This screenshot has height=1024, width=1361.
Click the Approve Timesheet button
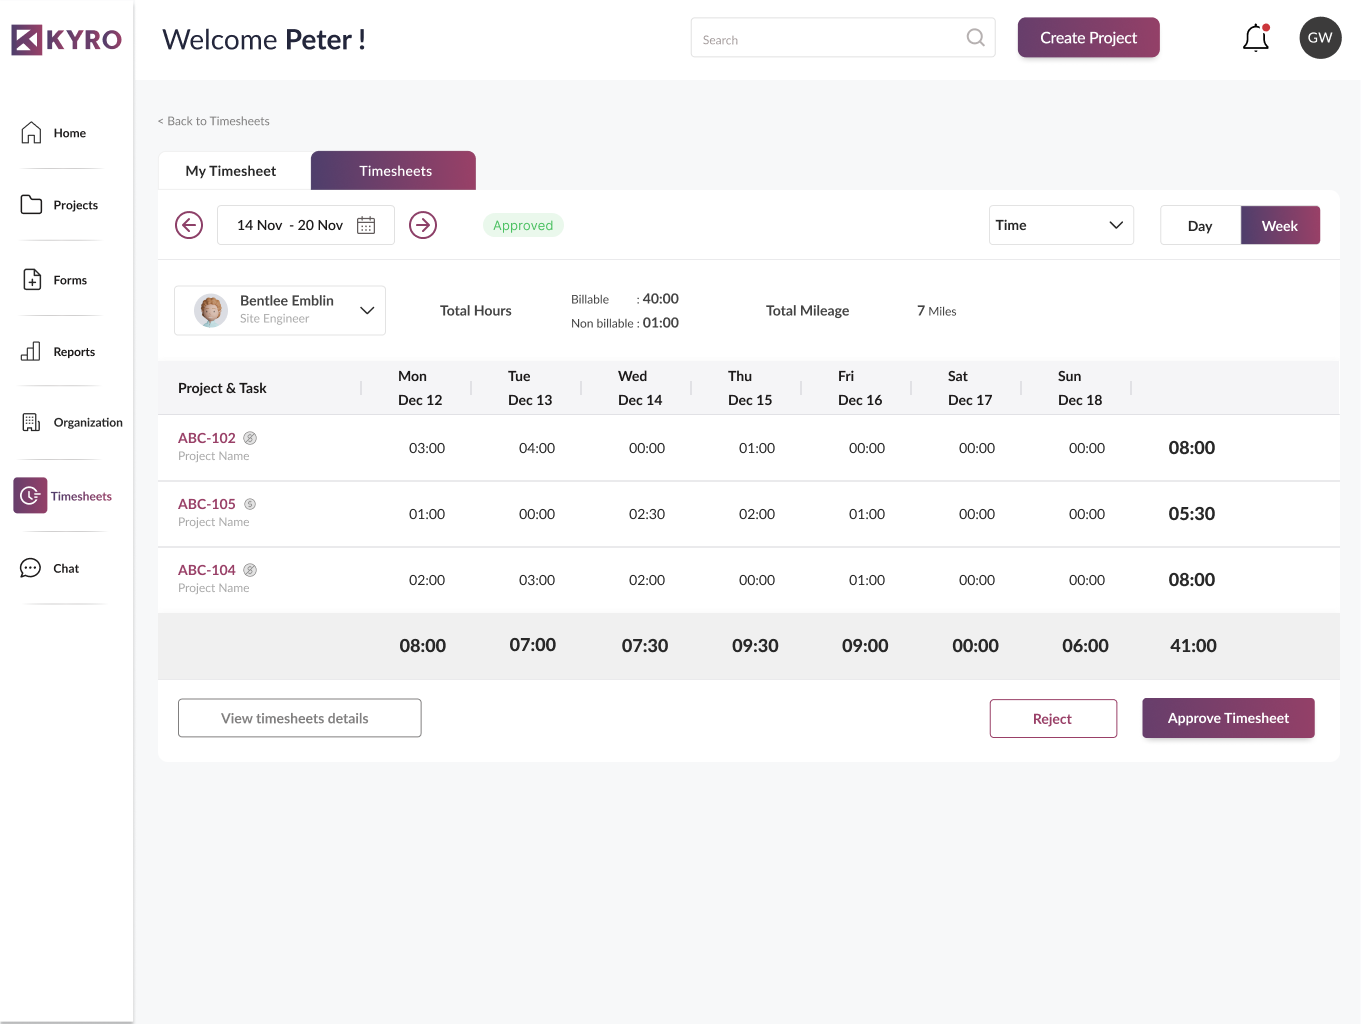pos(1228,718)
